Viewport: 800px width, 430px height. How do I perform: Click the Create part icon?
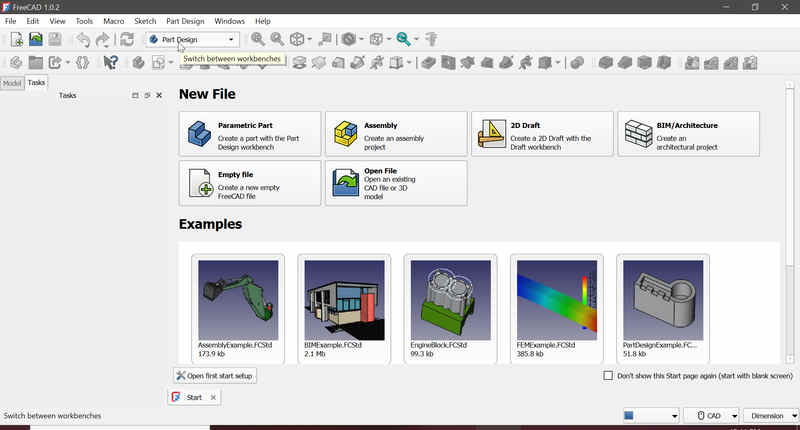point(16,63)
